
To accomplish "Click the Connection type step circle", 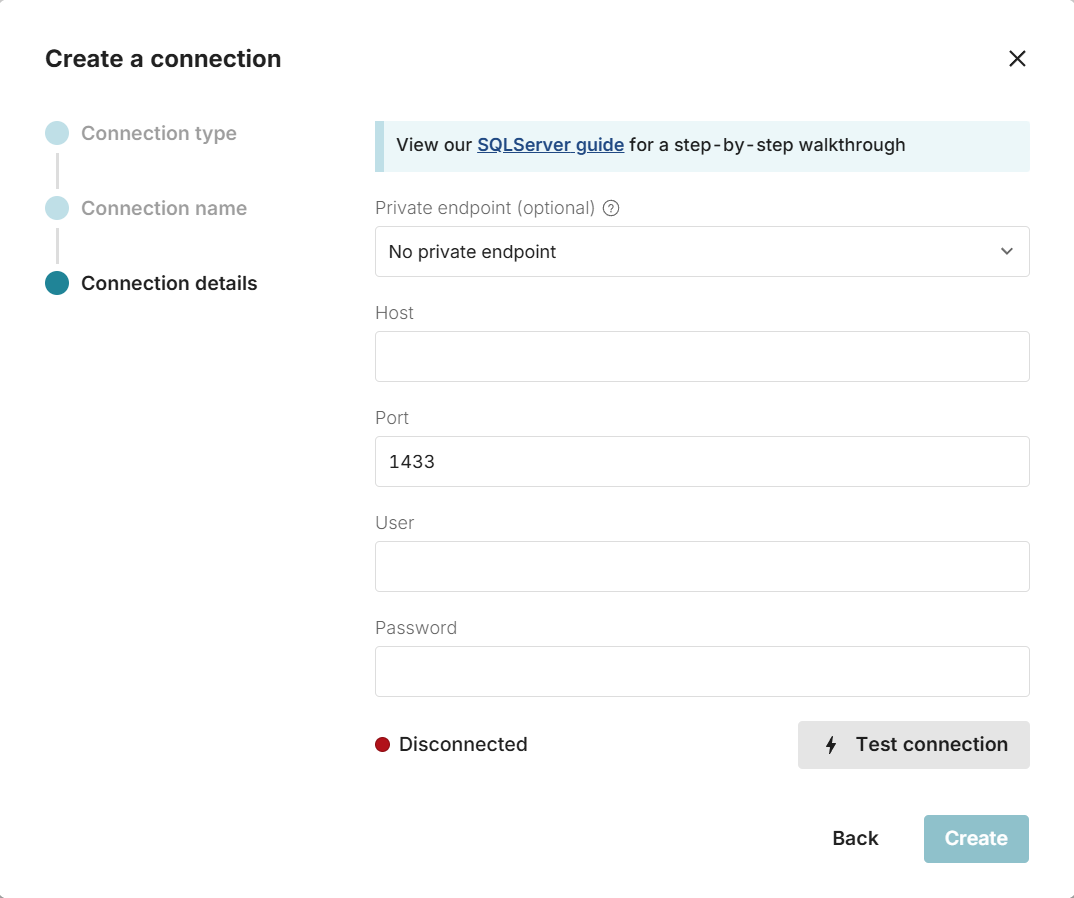I will tap(57, 133).
